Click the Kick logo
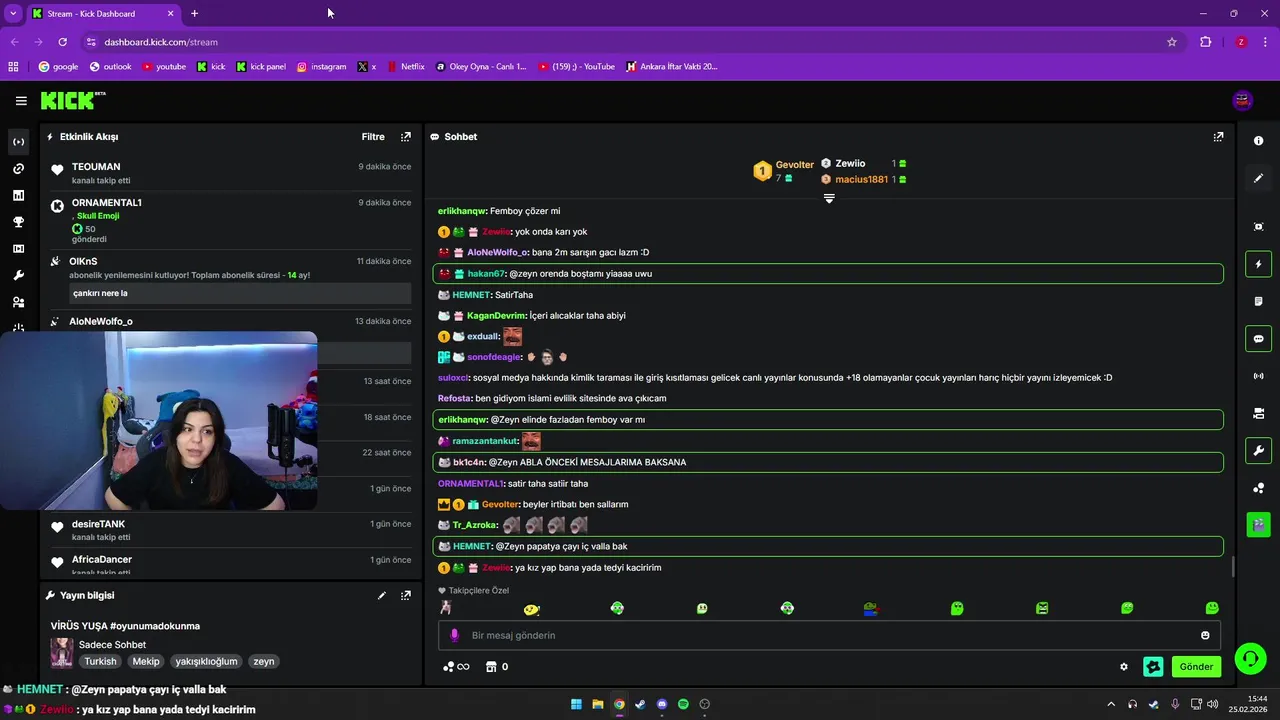 [x=72, y=100]
